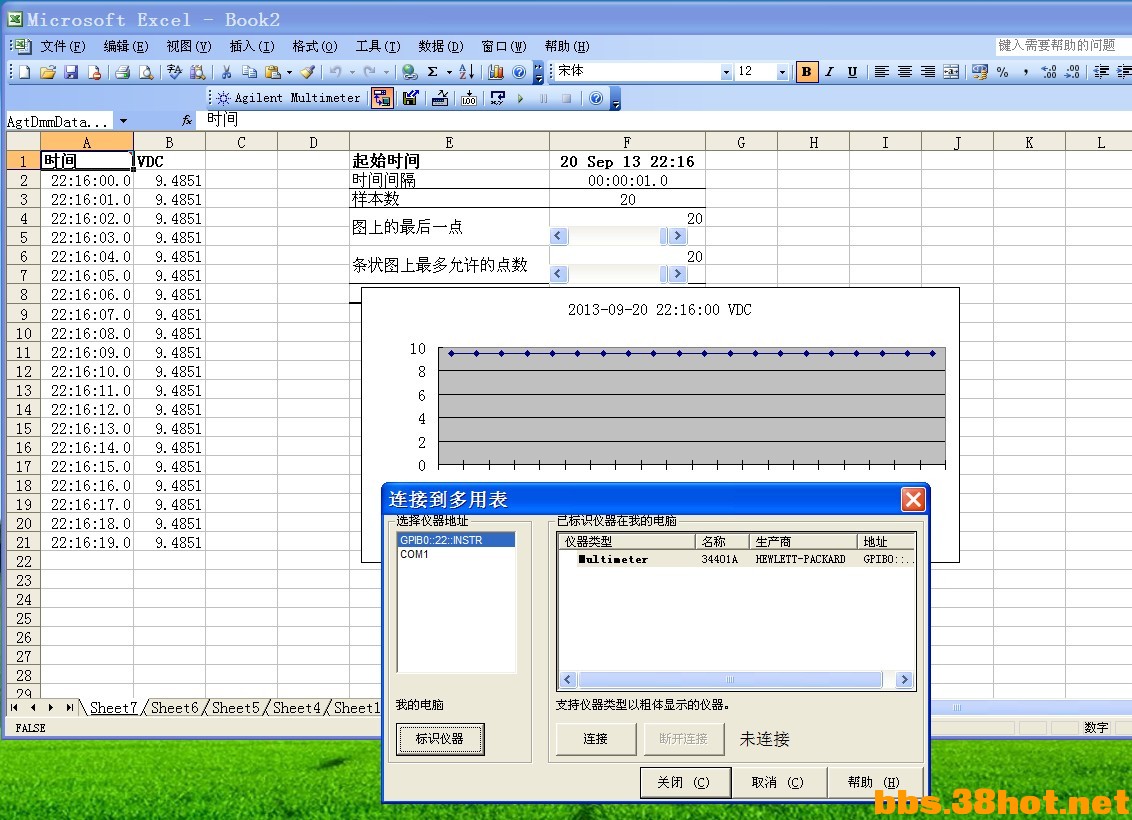Click the 帮助(H) dialog button
The width and height of the screenshot is (1132, 820).
click(x=874, y=782)
